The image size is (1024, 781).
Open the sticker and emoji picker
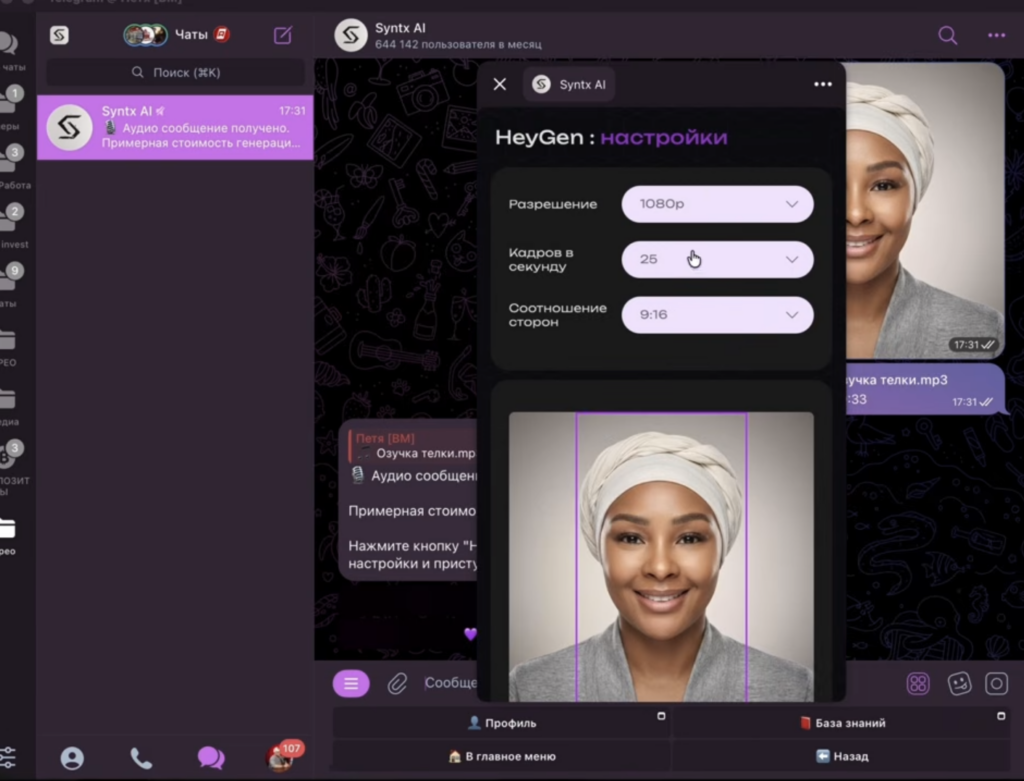click(959, 684)
